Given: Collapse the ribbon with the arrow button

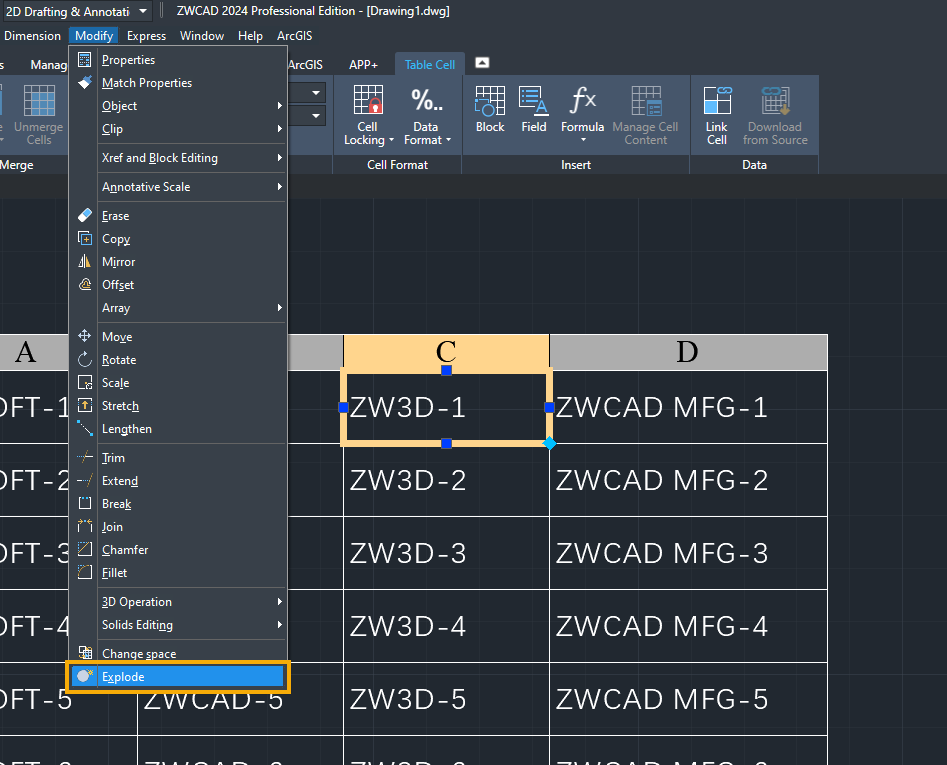Looking at the screenshot, I should [x=482, y=63].
